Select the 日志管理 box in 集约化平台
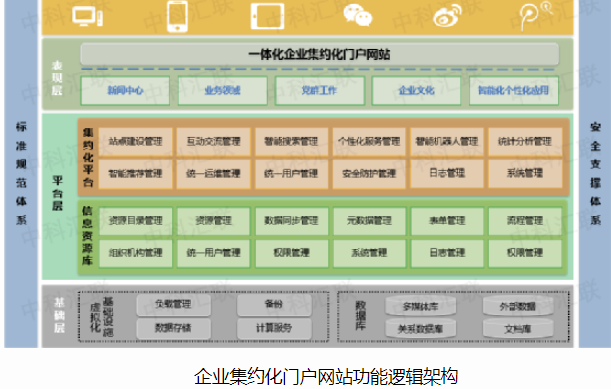 click(x=447, y=173)
